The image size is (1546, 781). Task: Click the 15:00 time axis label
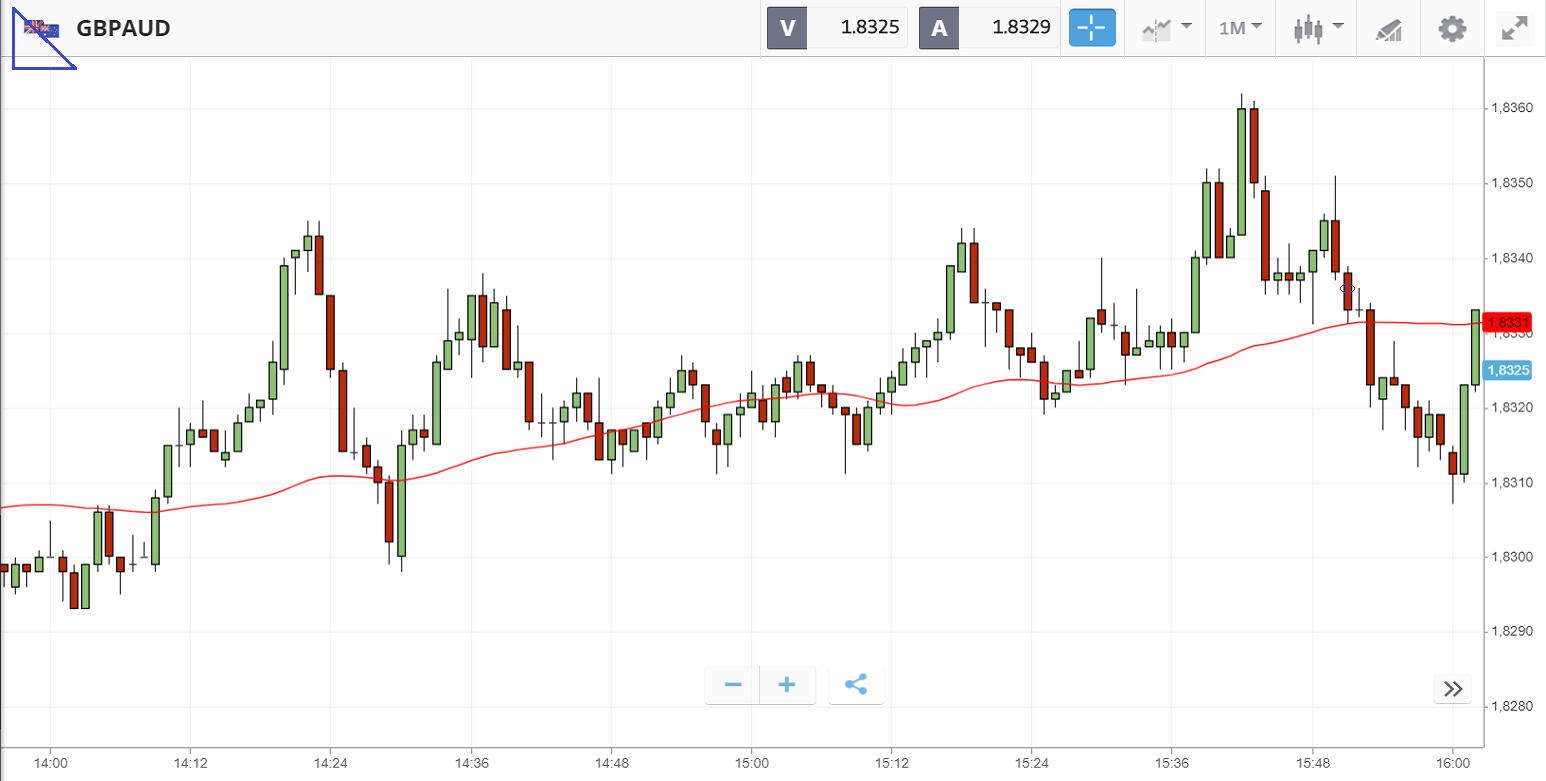pyautogui.click(x=751, y=762)
